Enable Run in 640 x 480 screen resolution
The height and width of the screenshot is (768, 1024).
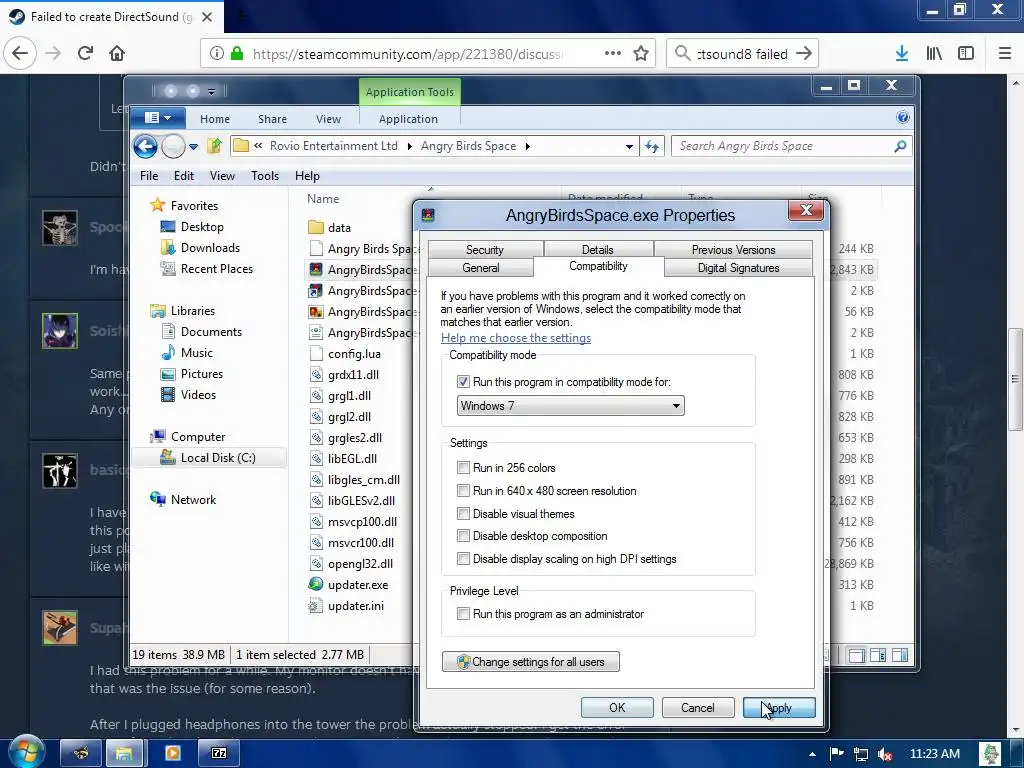[463, 490]
